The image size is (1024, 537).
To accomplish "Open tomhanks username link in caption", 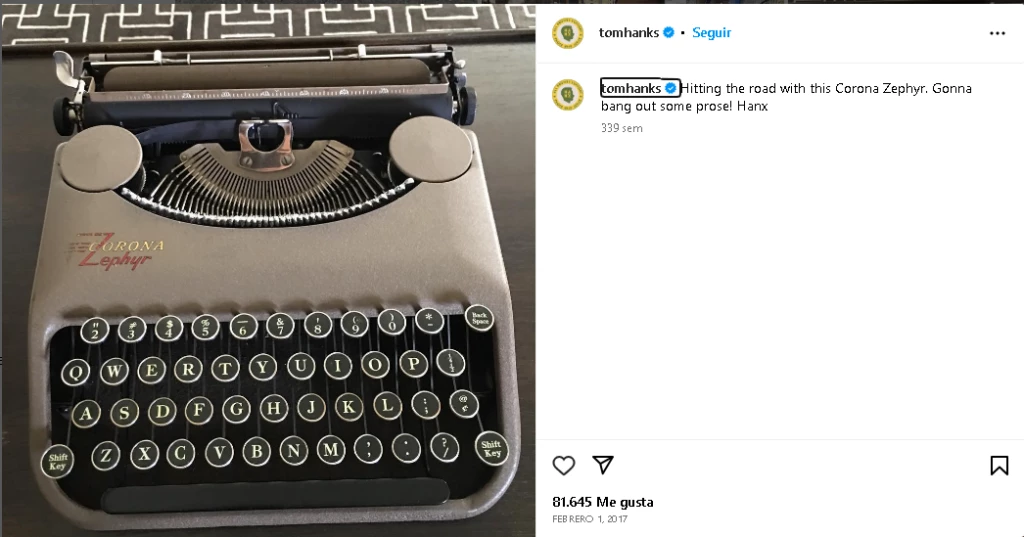I will tap(631, 88).
